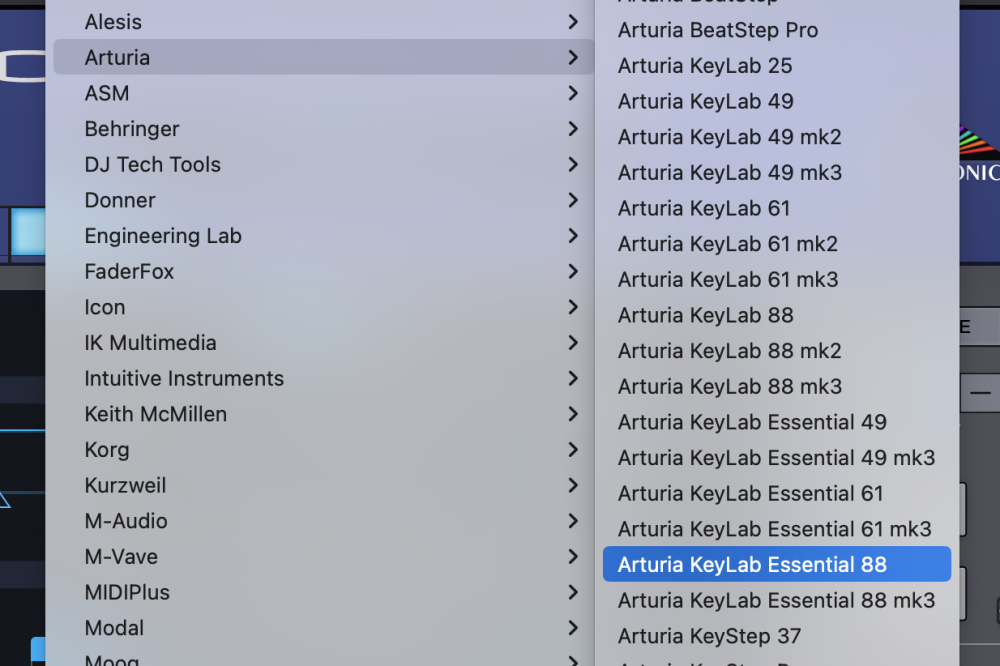Click the light blue square button
Viewport: 1000px width, 666px height.
(27, 230)
